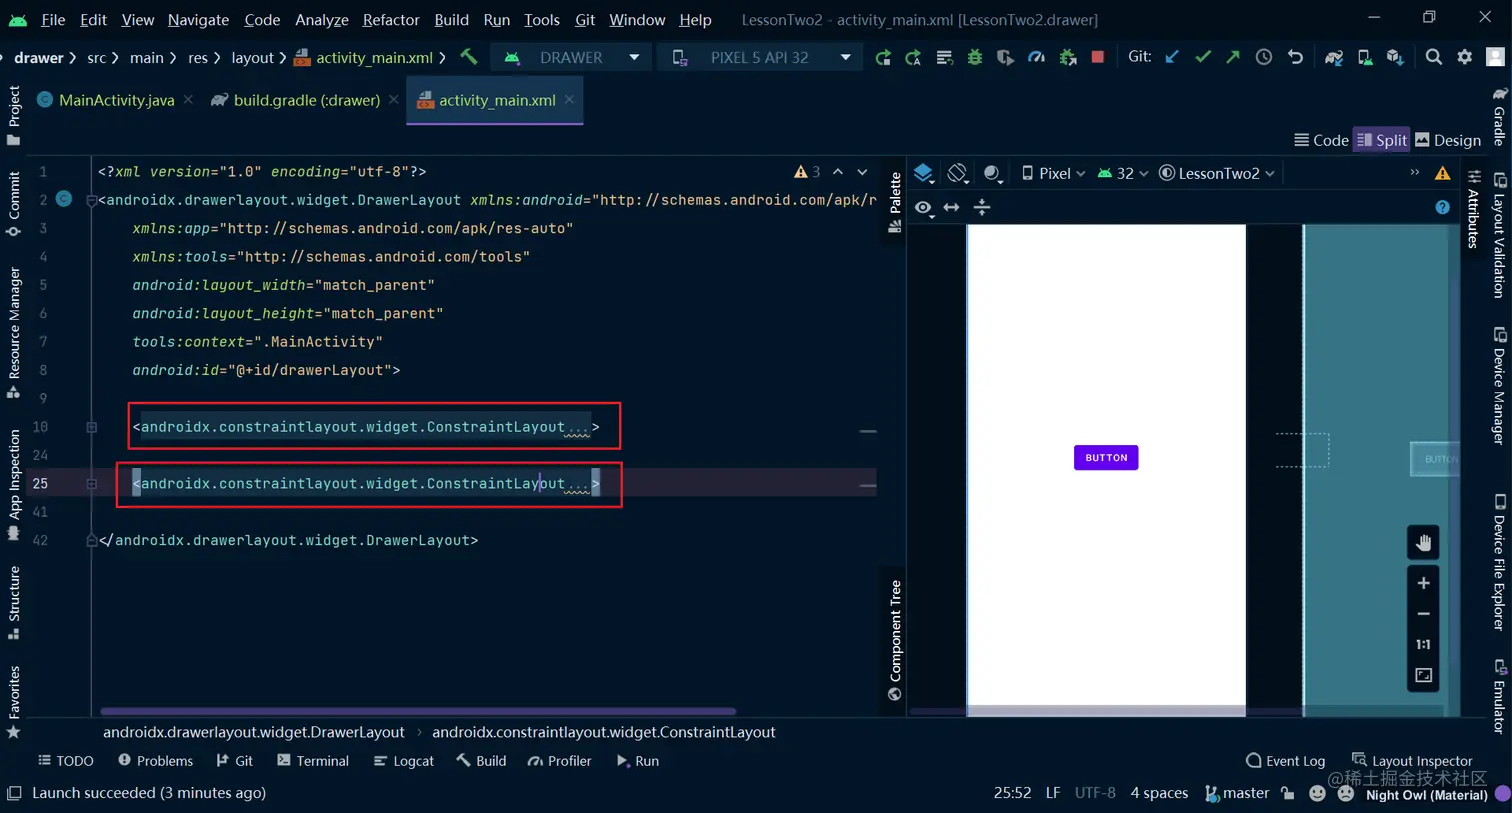Open the File menu
Screen dimensions: 1512x813
click(53, 19)
